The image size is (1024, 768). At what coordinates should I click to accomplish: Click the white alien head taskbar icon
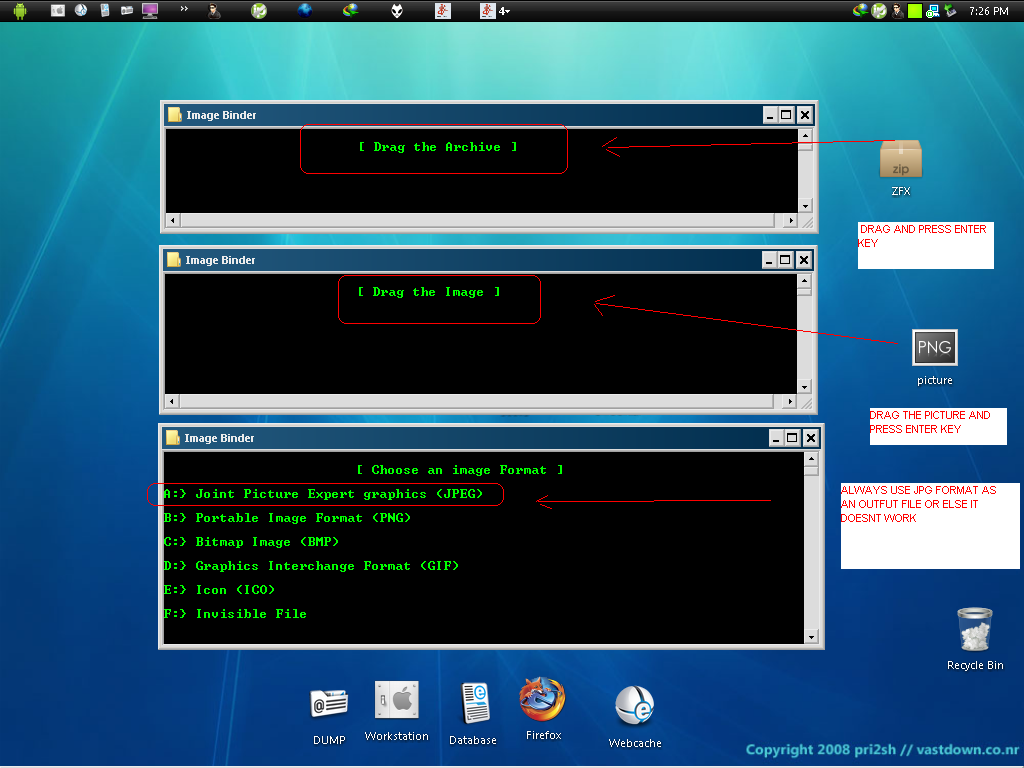coord(397,10)
